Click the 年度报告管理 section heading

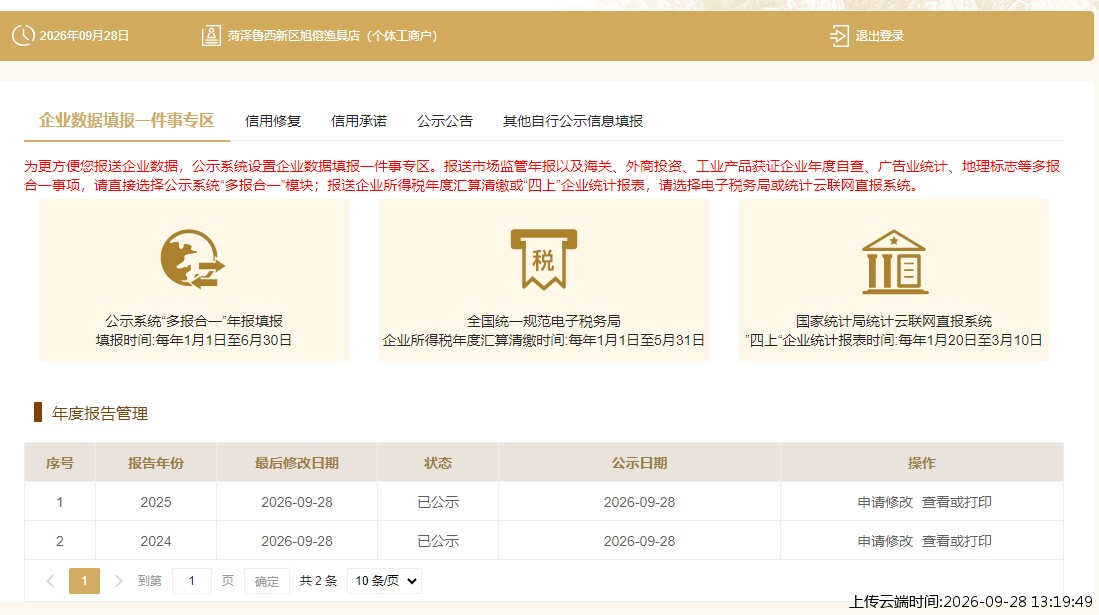[100, 414]
